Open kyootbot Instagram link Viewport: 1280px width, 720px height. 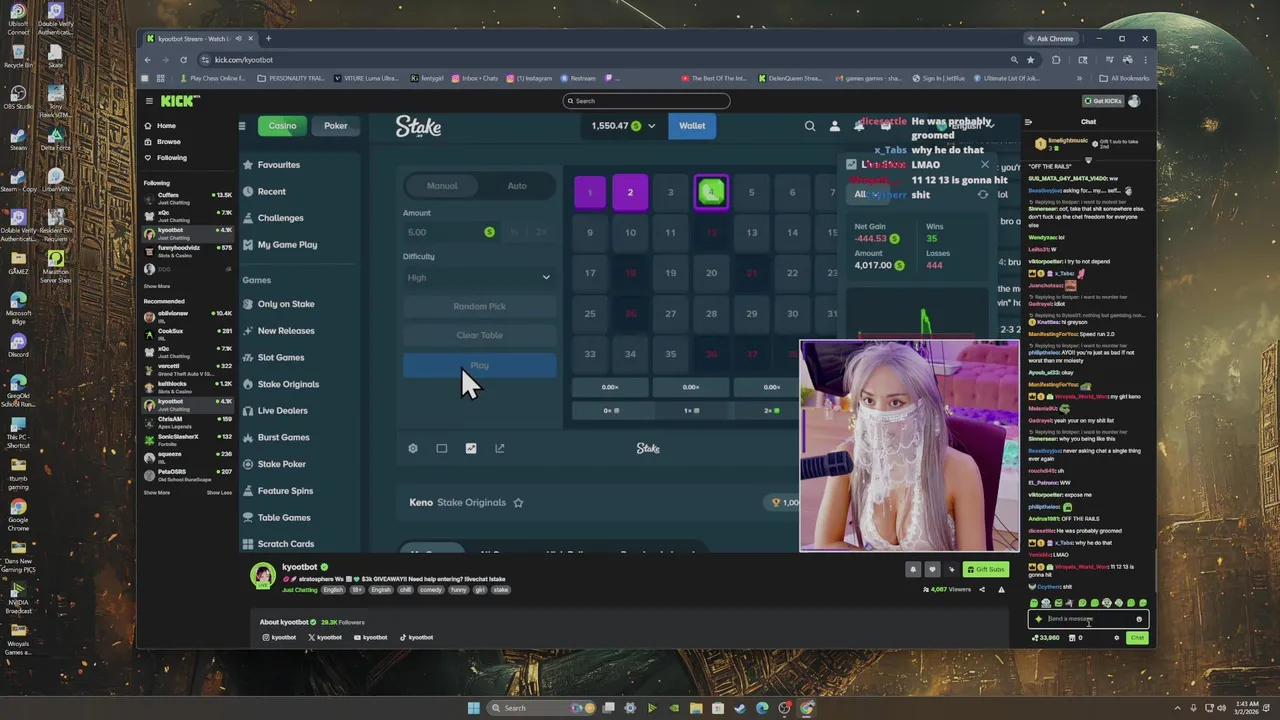click(x=279, y=638)
